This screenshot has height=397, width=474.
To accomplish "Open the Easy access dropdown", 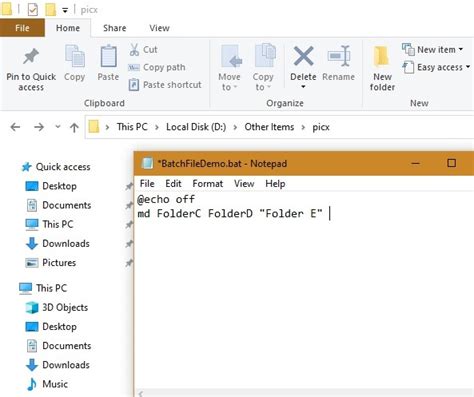I will pyautogui.click(x=436, y=67).
